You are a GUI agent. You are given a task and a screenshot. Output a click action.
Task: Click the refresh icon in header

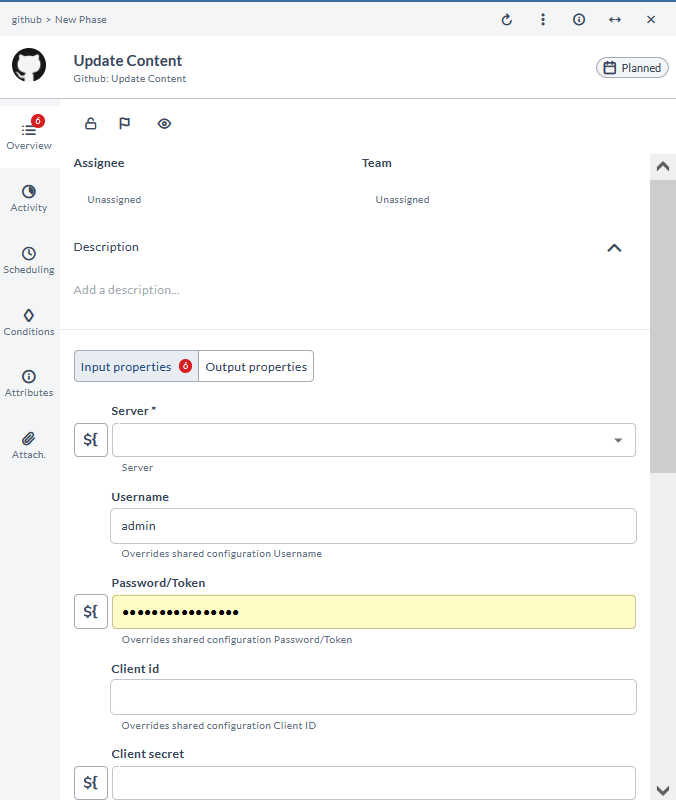pos(507,19)
